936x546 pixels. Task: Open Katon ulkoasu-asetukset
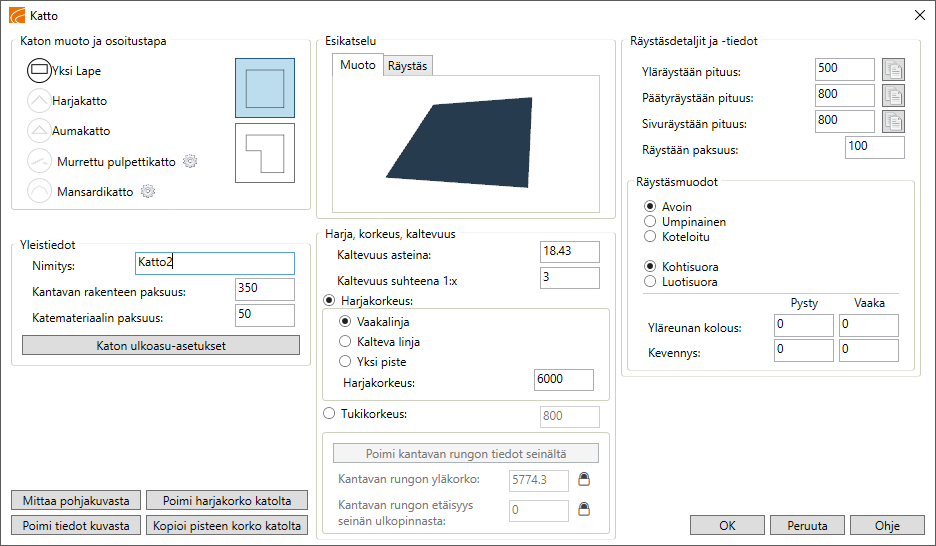tap(161, 345)
